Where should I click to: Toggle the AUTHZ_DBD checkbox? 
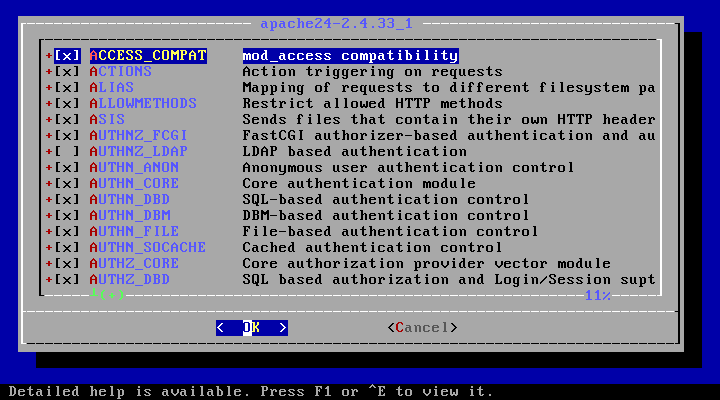[67, 280]
